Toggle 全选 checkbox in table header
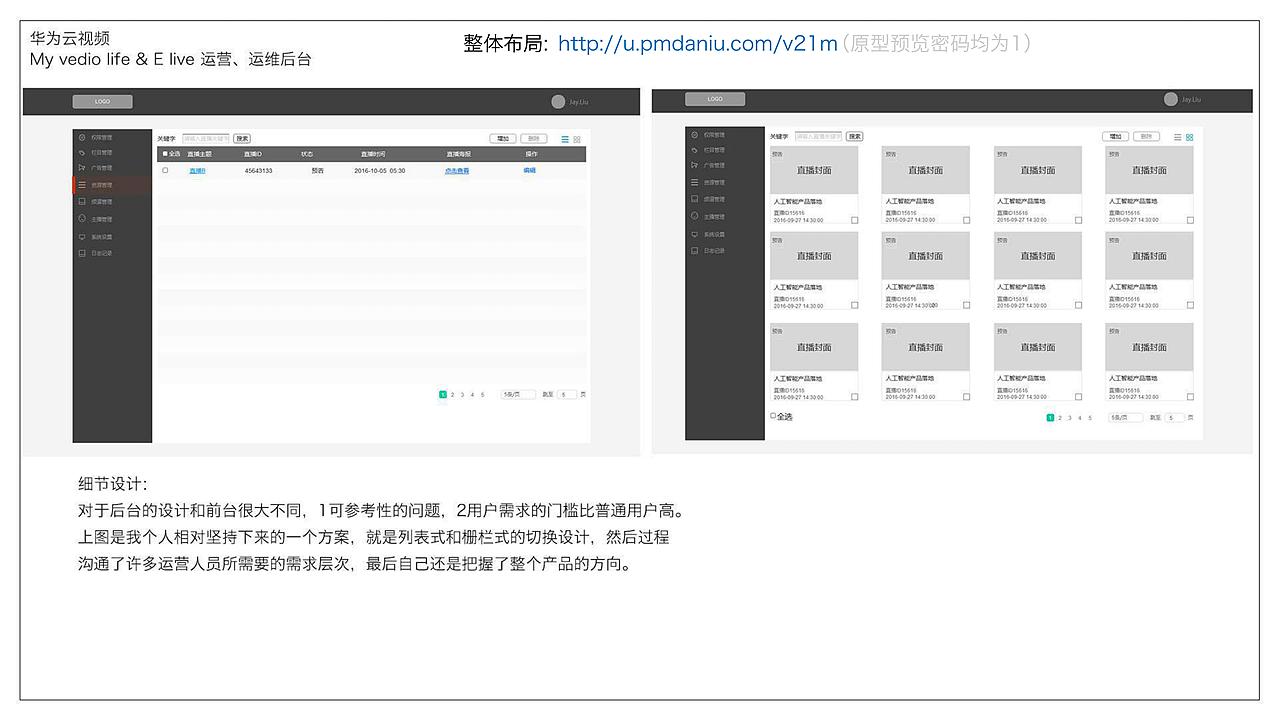Viewport: 1280px width, 720px height. 165,154
